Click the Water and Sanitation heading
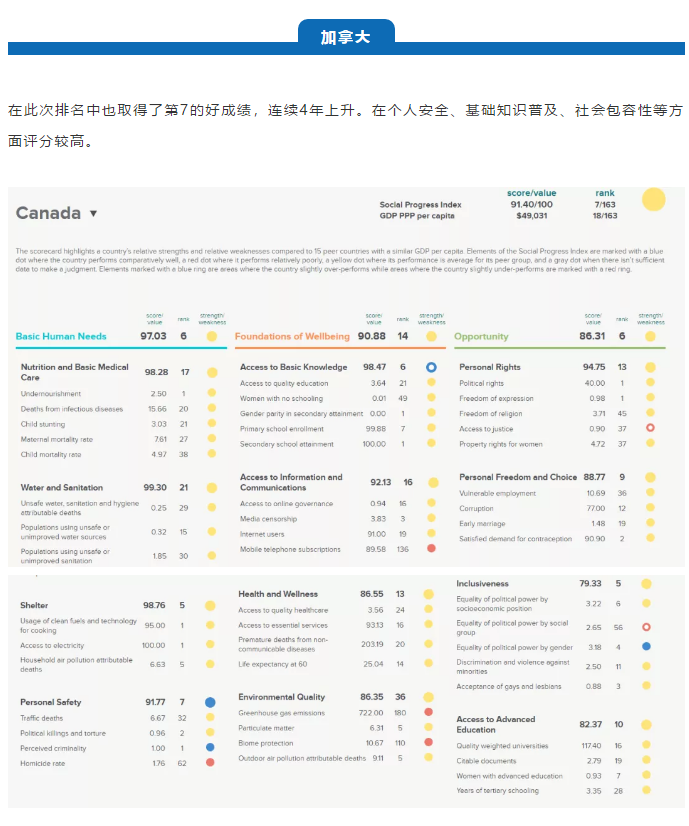 tap(62, 488)
